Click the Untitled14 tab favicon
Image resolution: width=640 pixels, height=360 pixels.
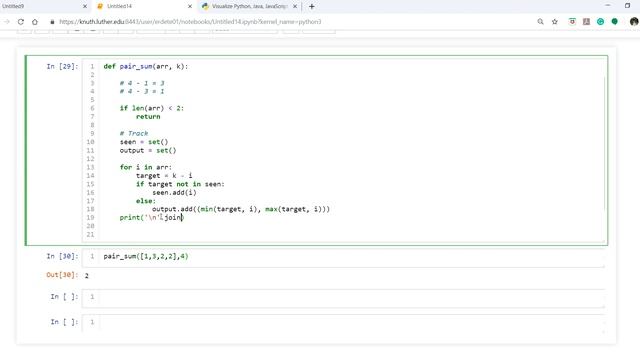pos(100,7)
